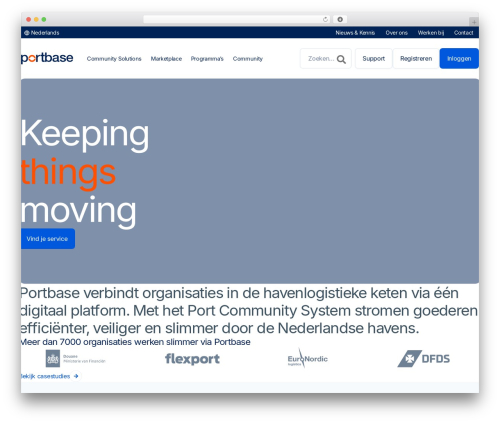Click the Registreren button
The image size is (500, 423).
pyautogui.click(x=416, y=59)
